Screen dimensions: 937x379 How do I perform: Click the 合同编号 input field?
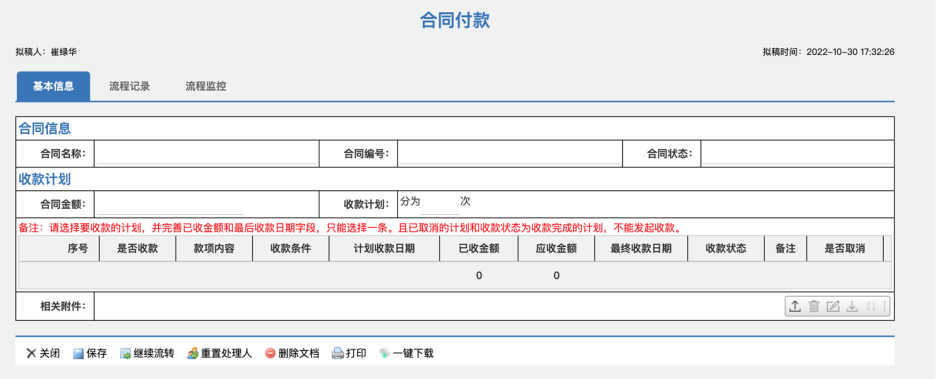click(510, 154)
